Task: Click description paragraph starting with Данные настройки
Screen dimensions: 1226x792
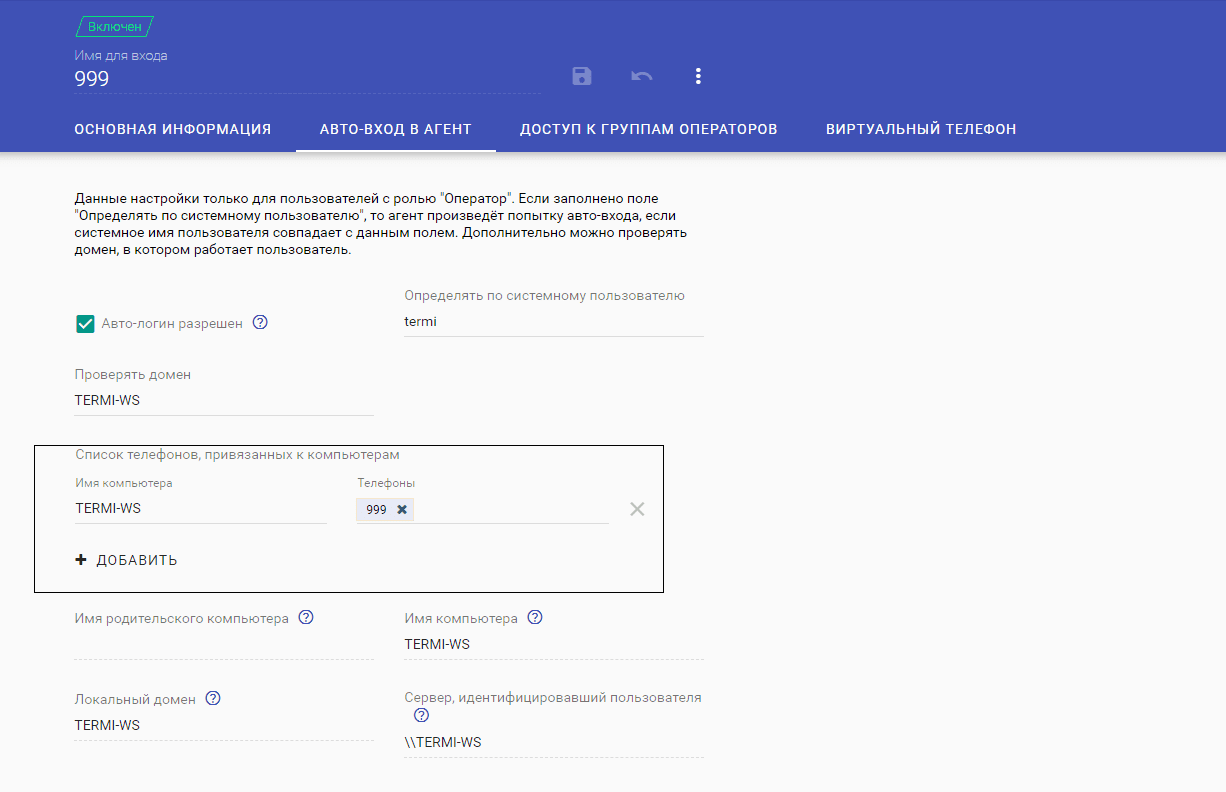Action: 380,225
